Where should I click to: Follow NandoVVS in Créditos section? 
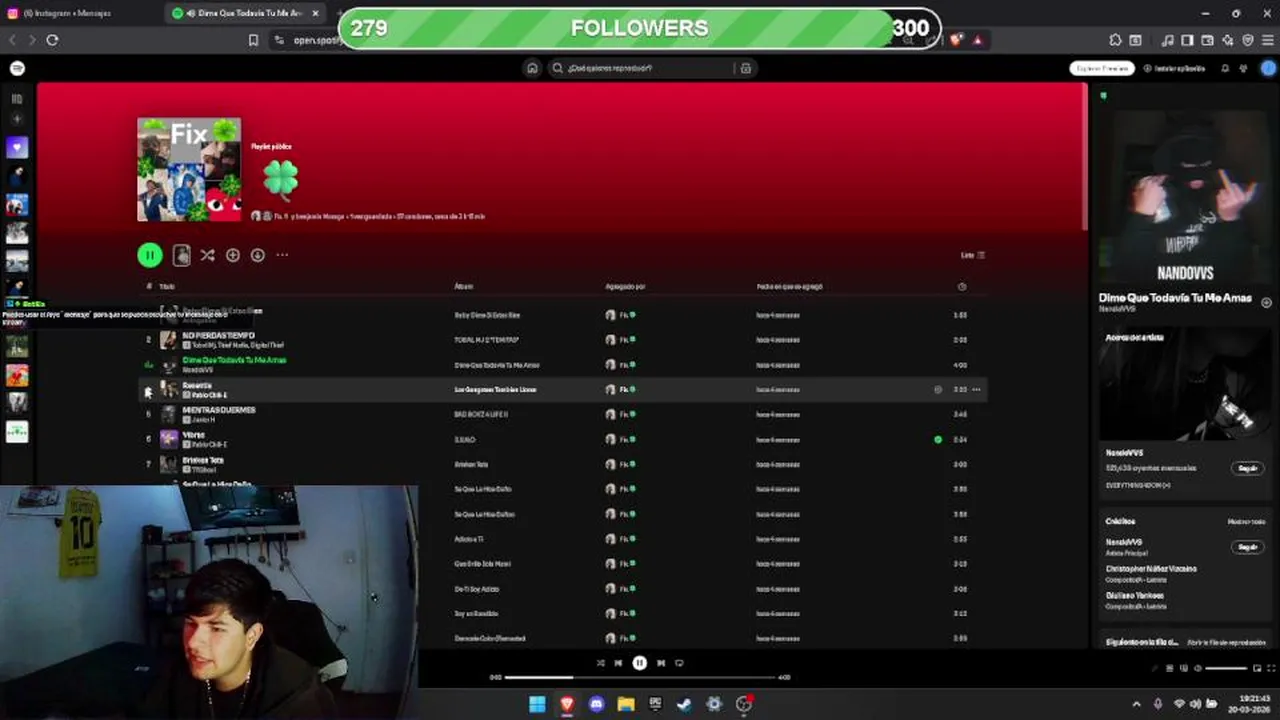click(x=1248, y=547)
